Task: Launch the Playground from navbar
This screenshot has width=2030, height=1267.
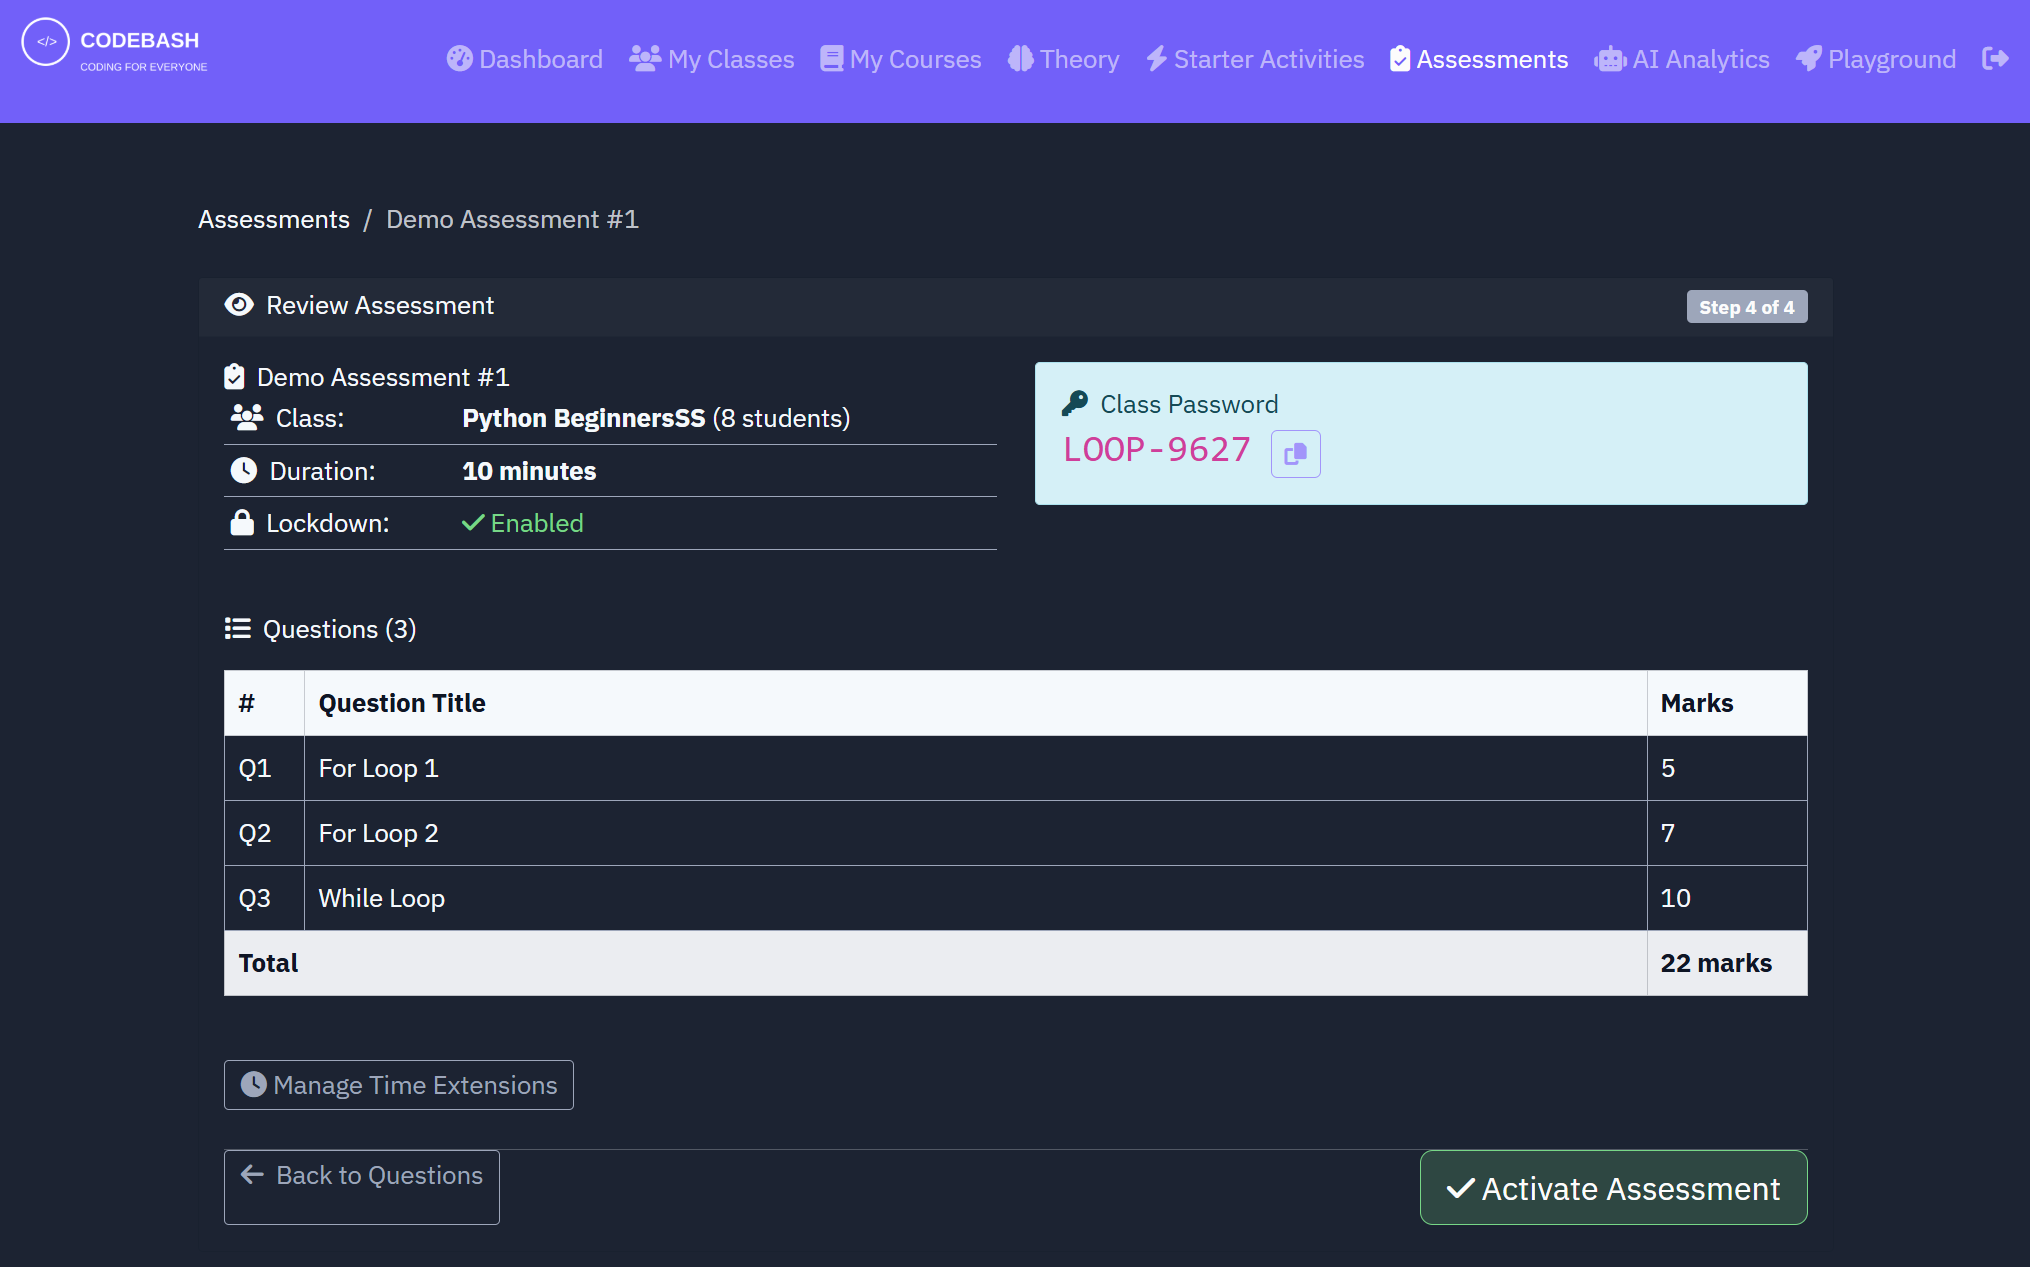Action: 1876,59
